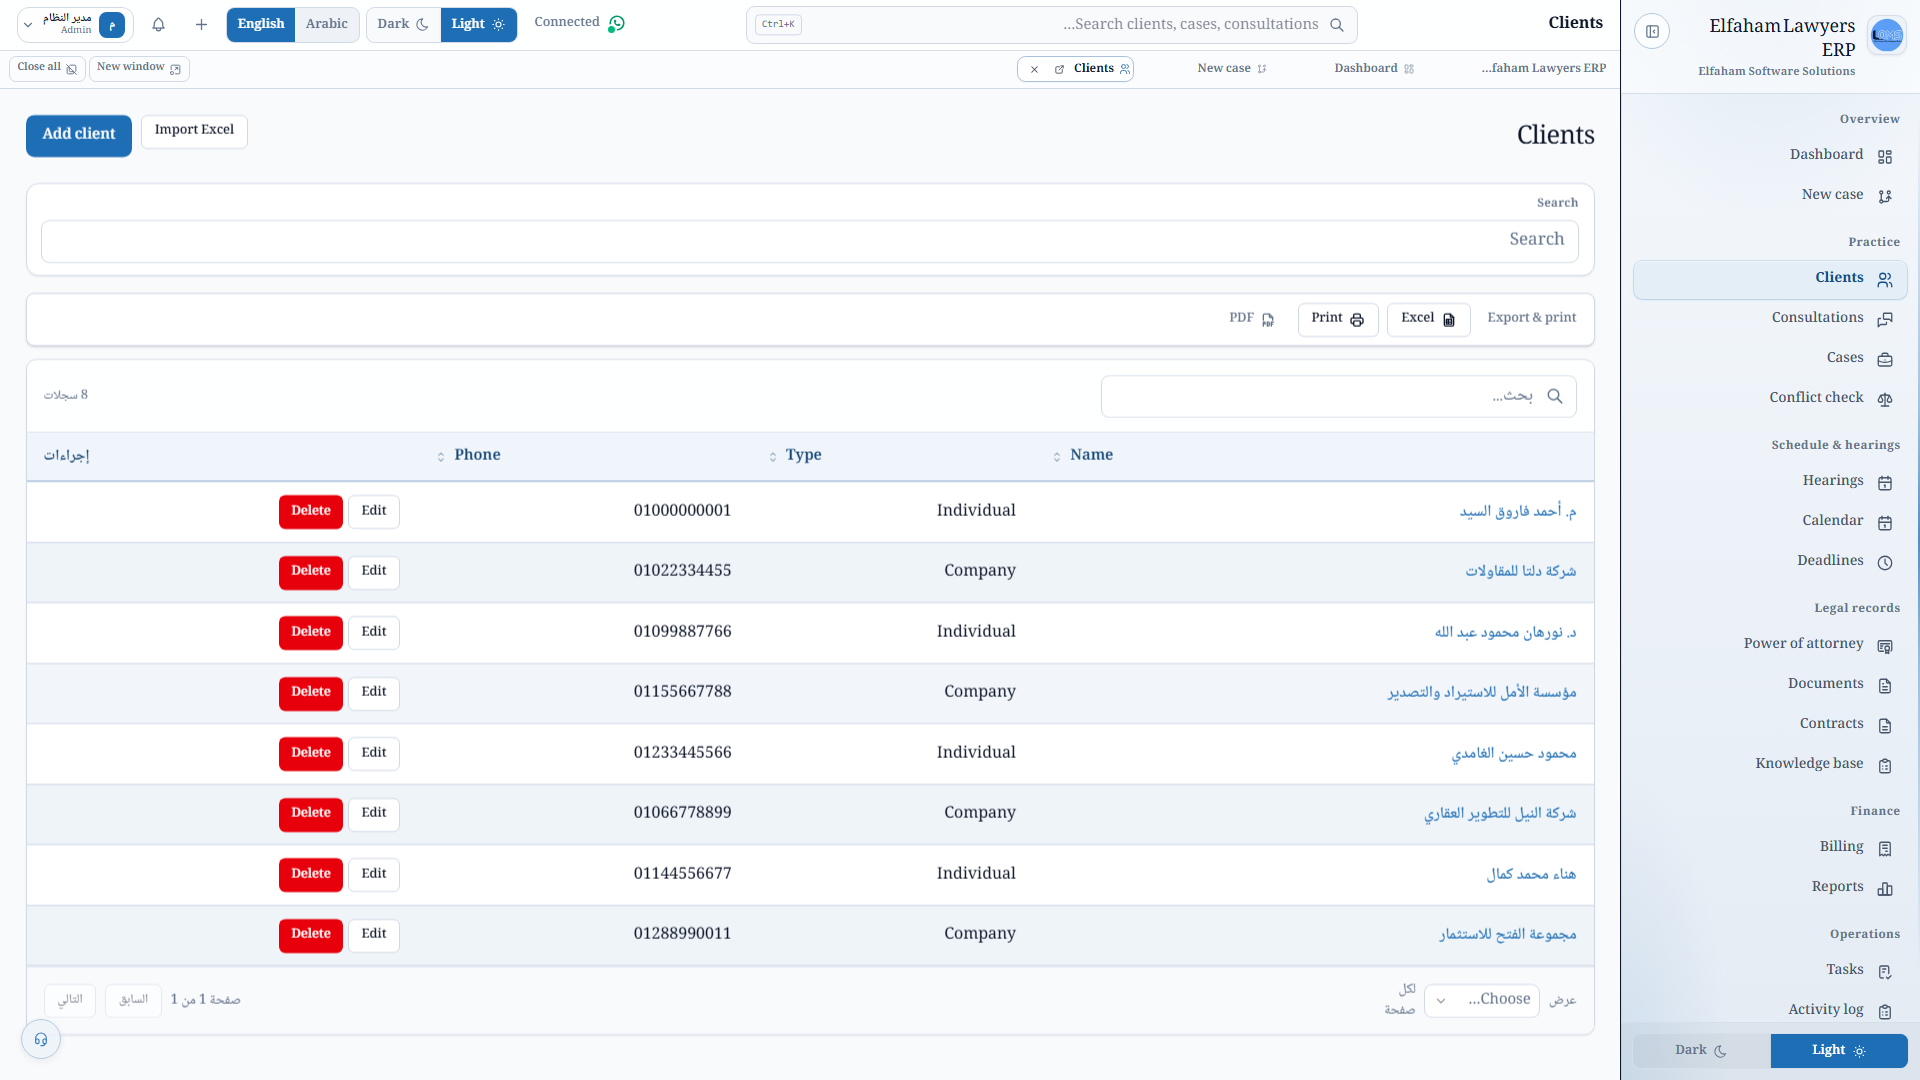Click the Import Excel button
1920x1080 pixels.
[194, 131]
